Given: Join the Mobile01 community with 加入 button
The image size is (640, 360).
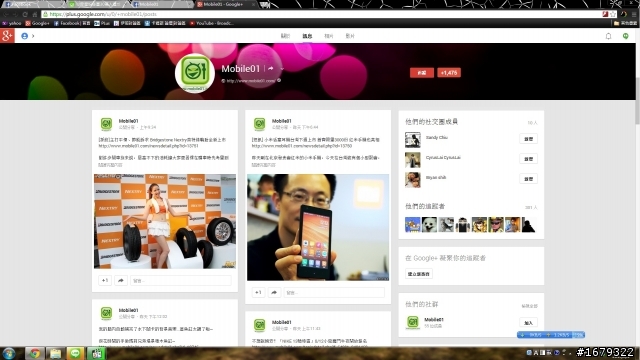Looking at the screenshot, I should click(x=528, y=323).
